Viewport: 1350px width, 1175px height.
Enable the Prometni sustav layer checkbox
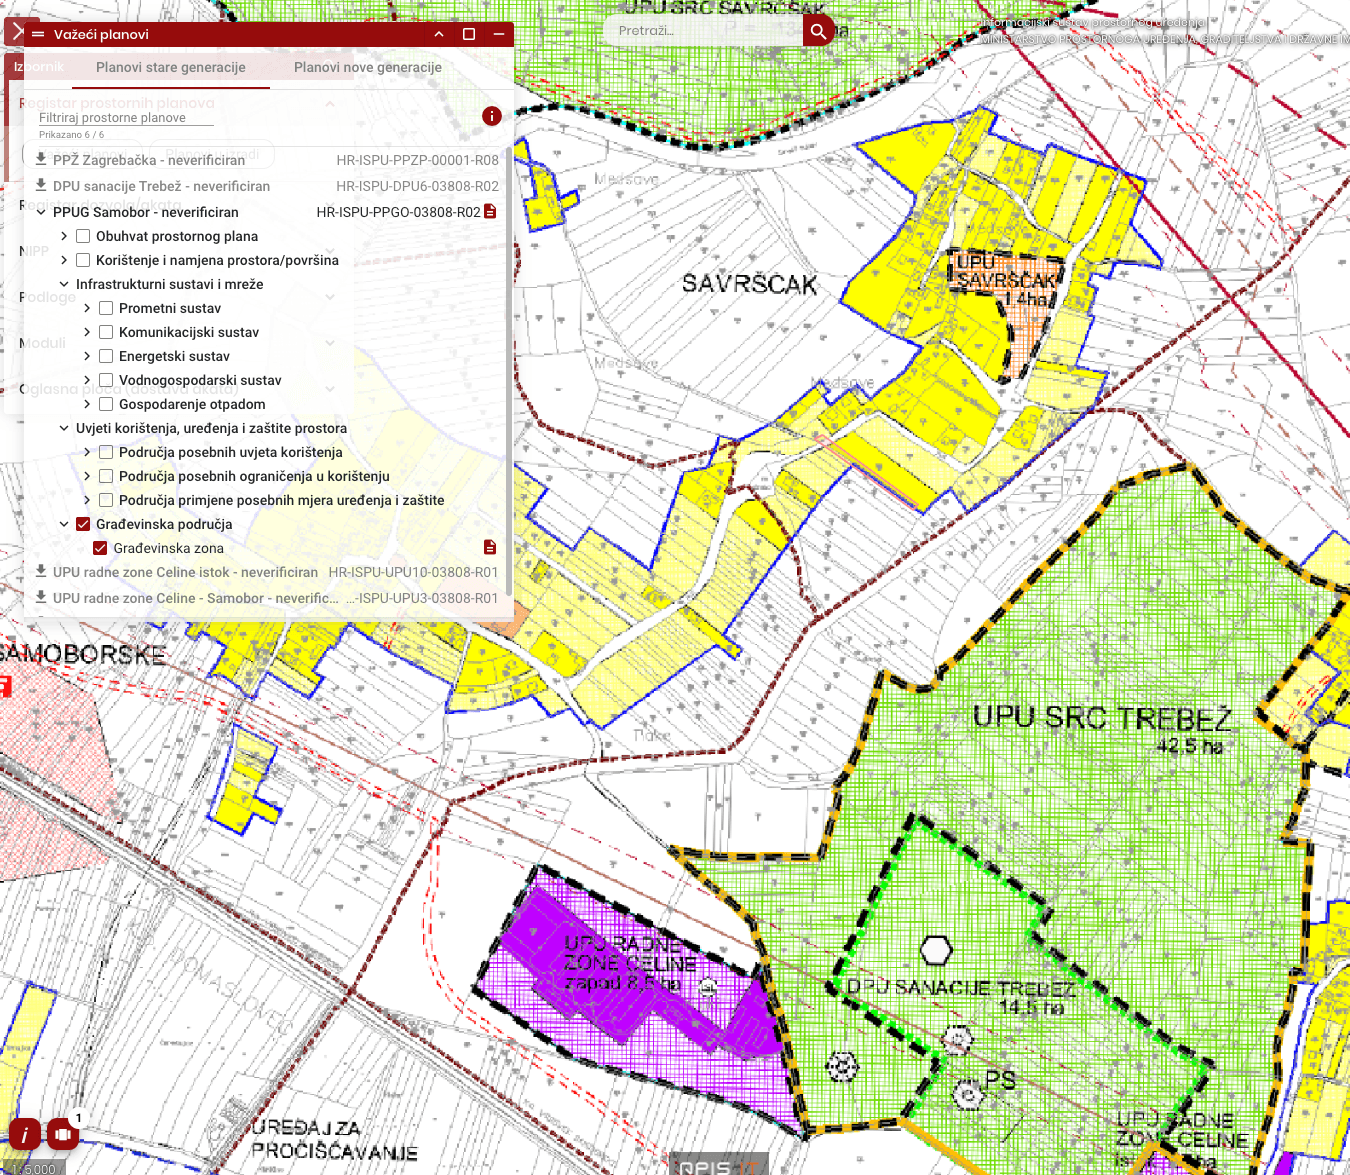pos(106,308)
